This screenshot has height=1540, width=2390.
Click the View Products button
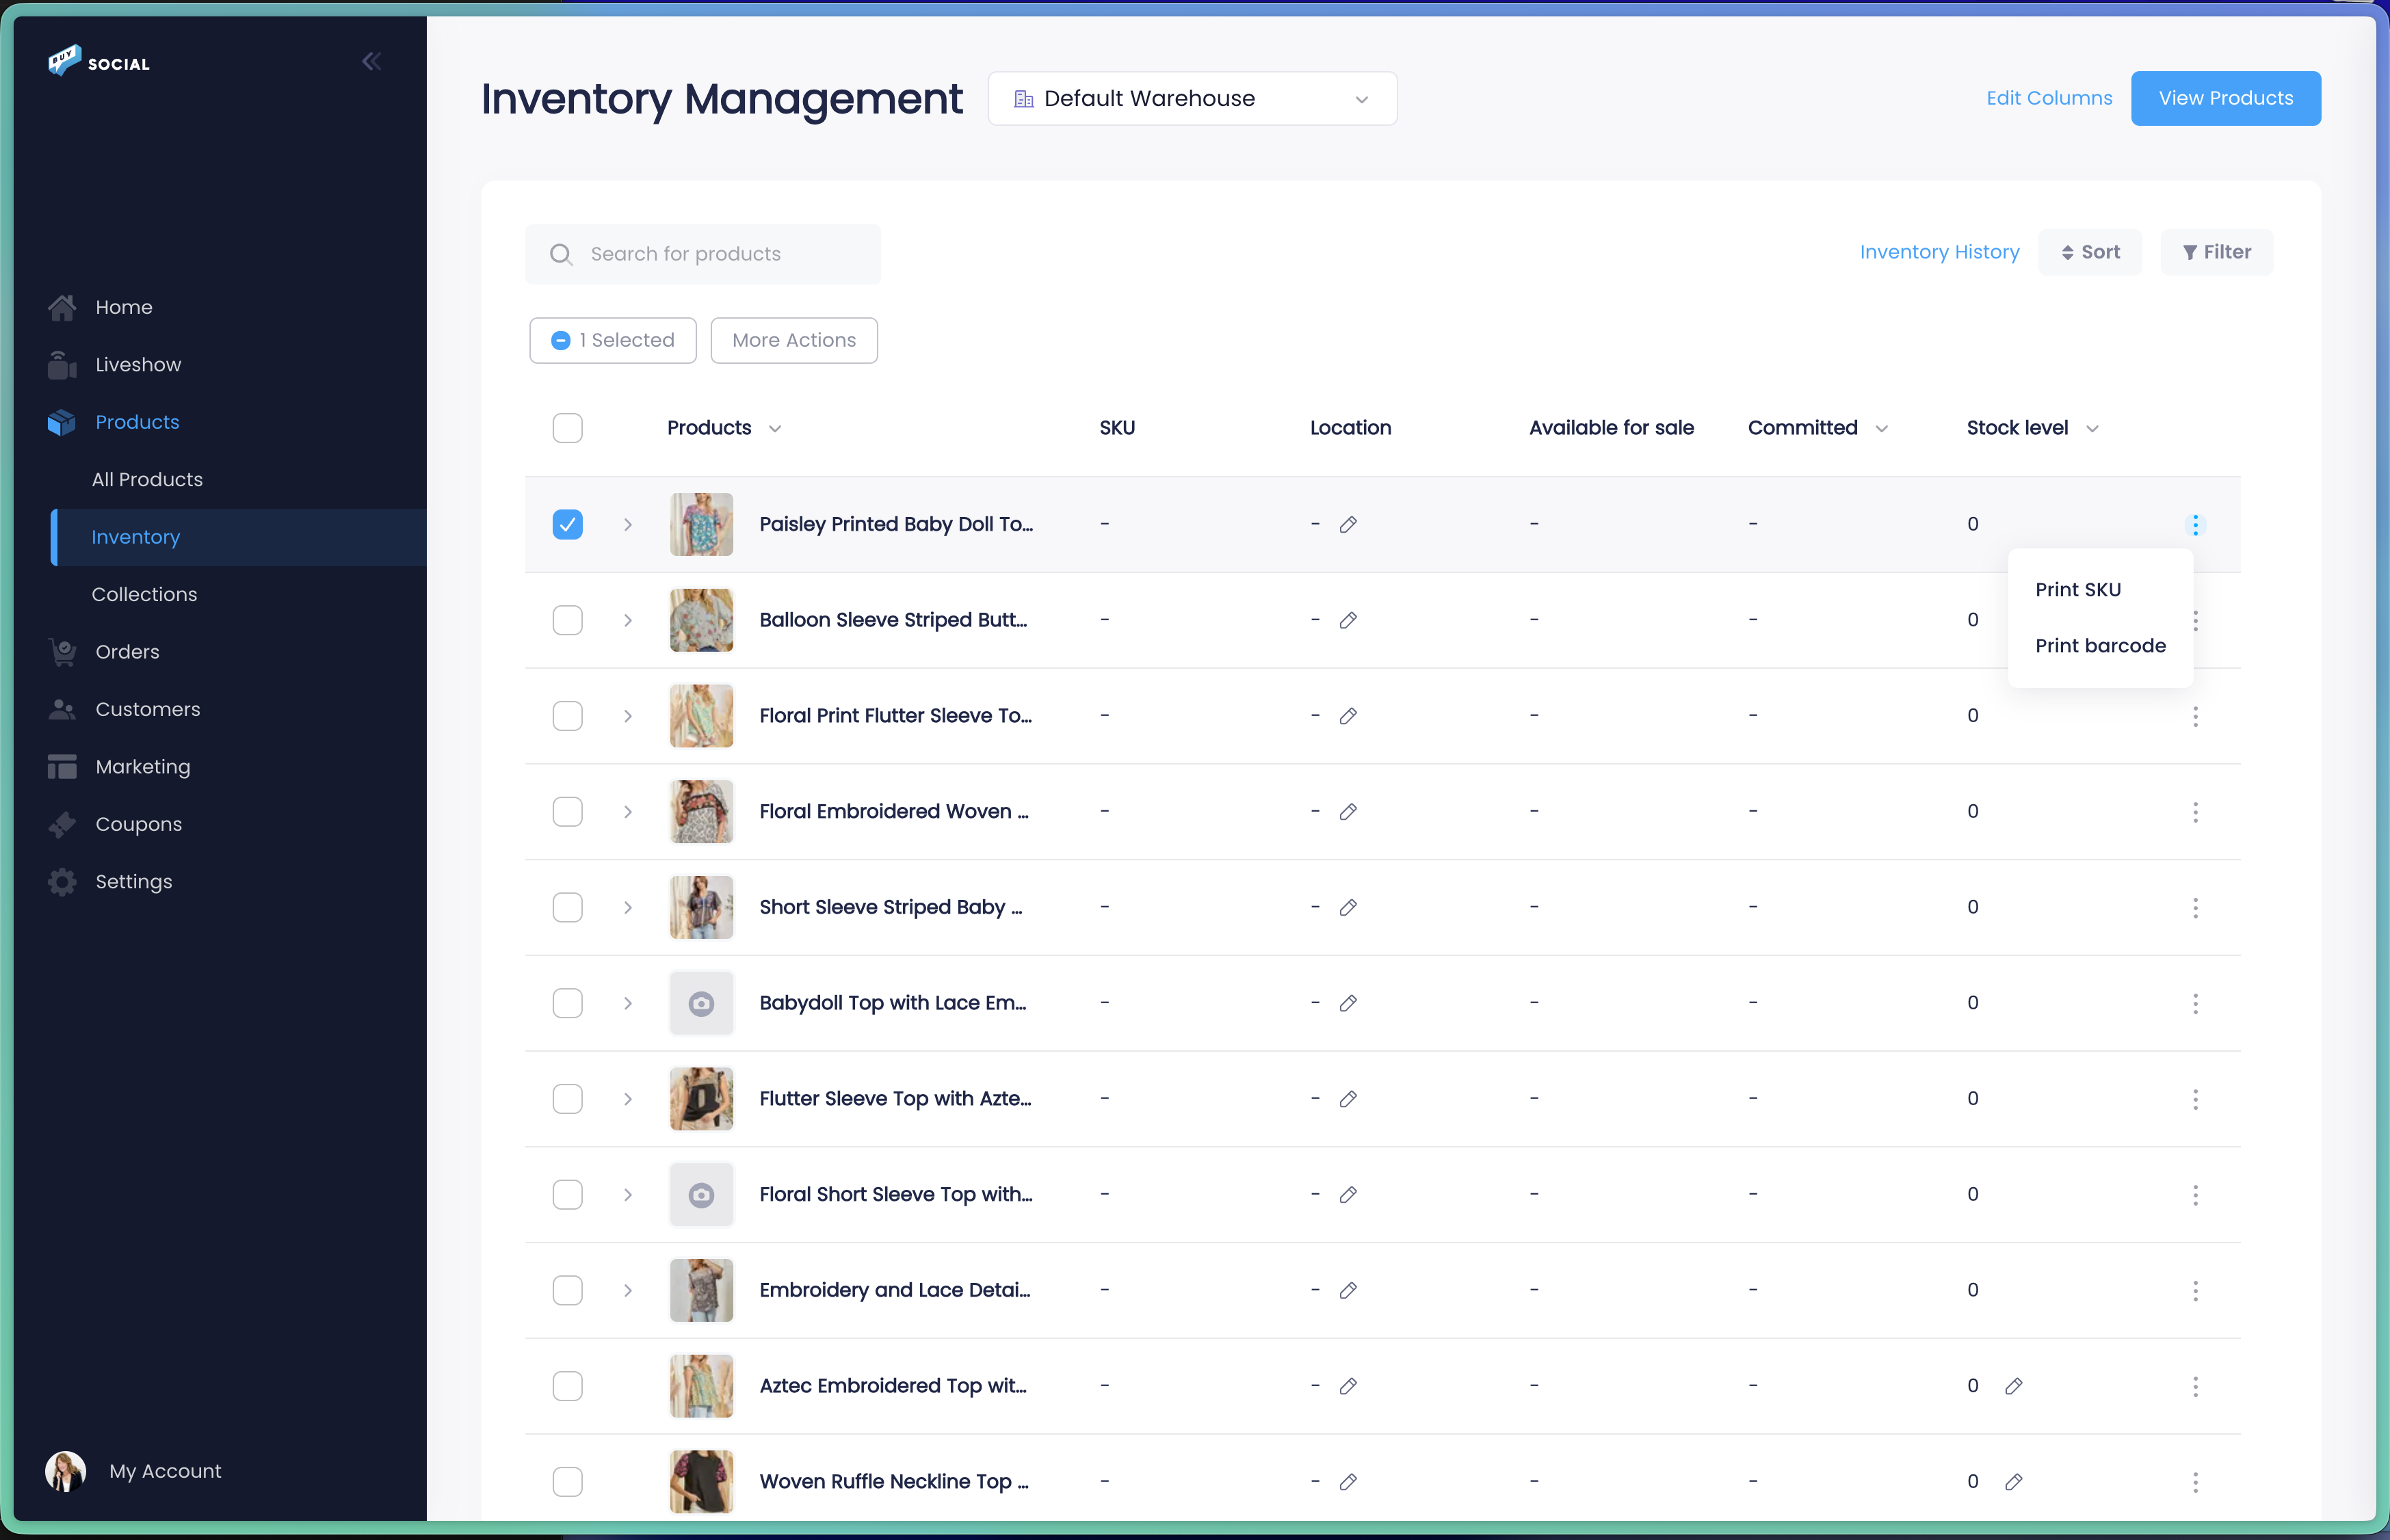pos(2225,98)
